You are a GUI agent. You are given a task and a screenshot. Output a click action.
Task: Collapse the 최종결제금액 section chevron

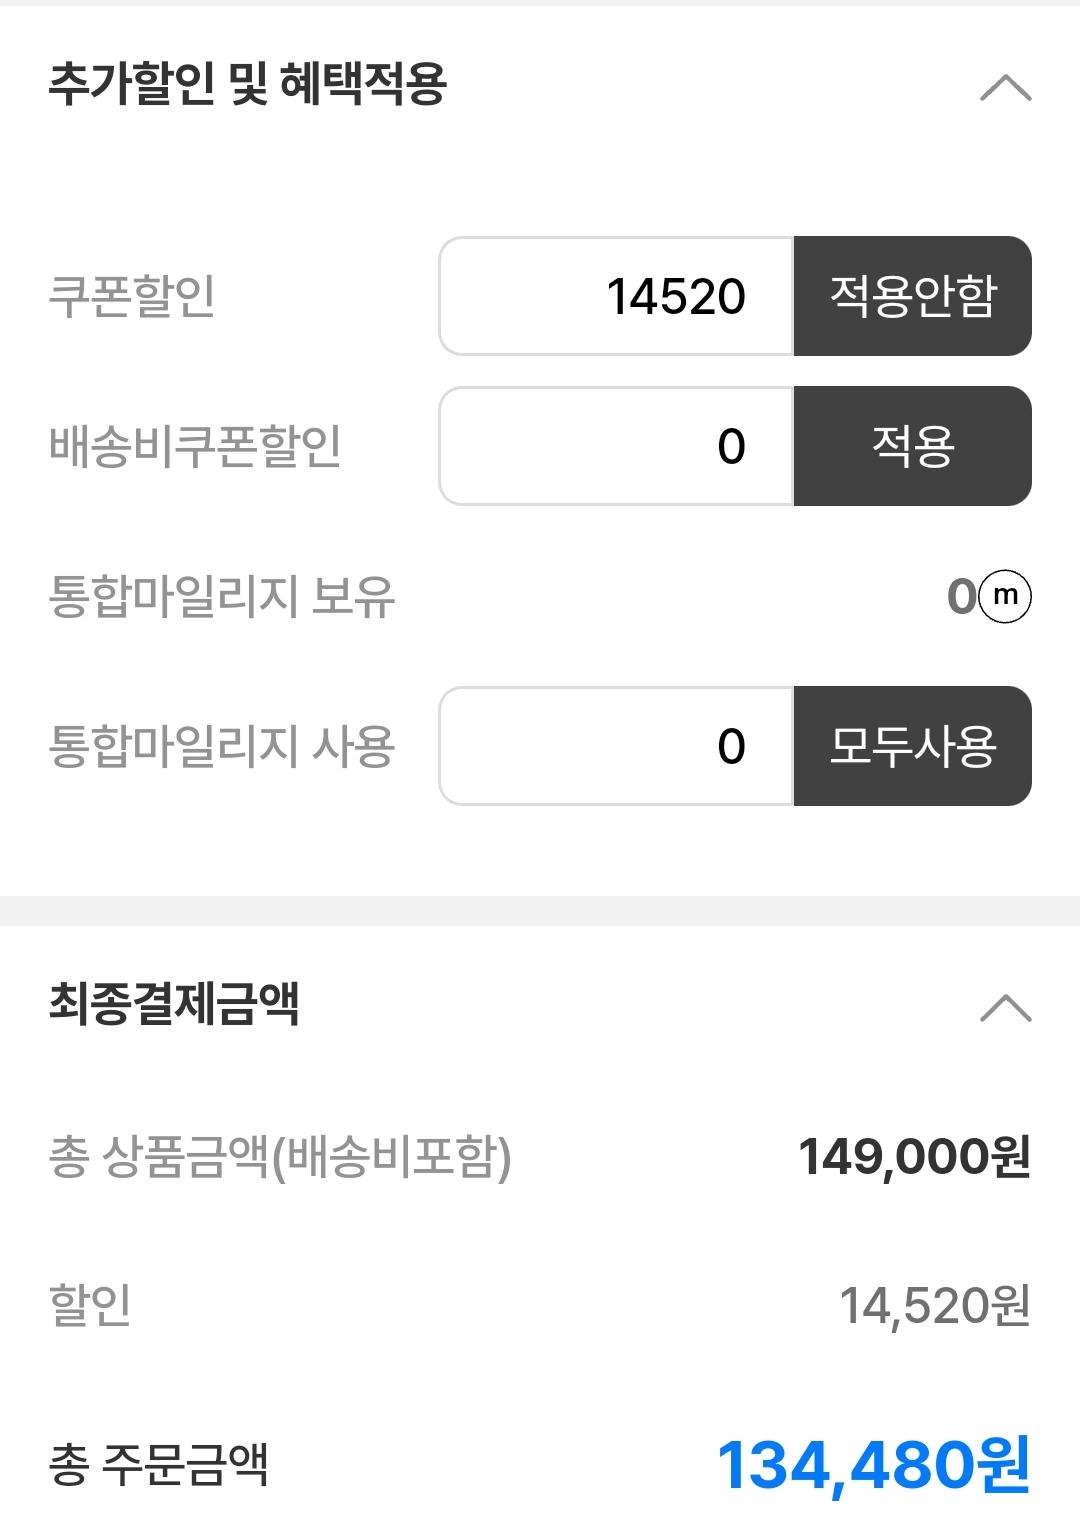(x=1005, y=1007)
